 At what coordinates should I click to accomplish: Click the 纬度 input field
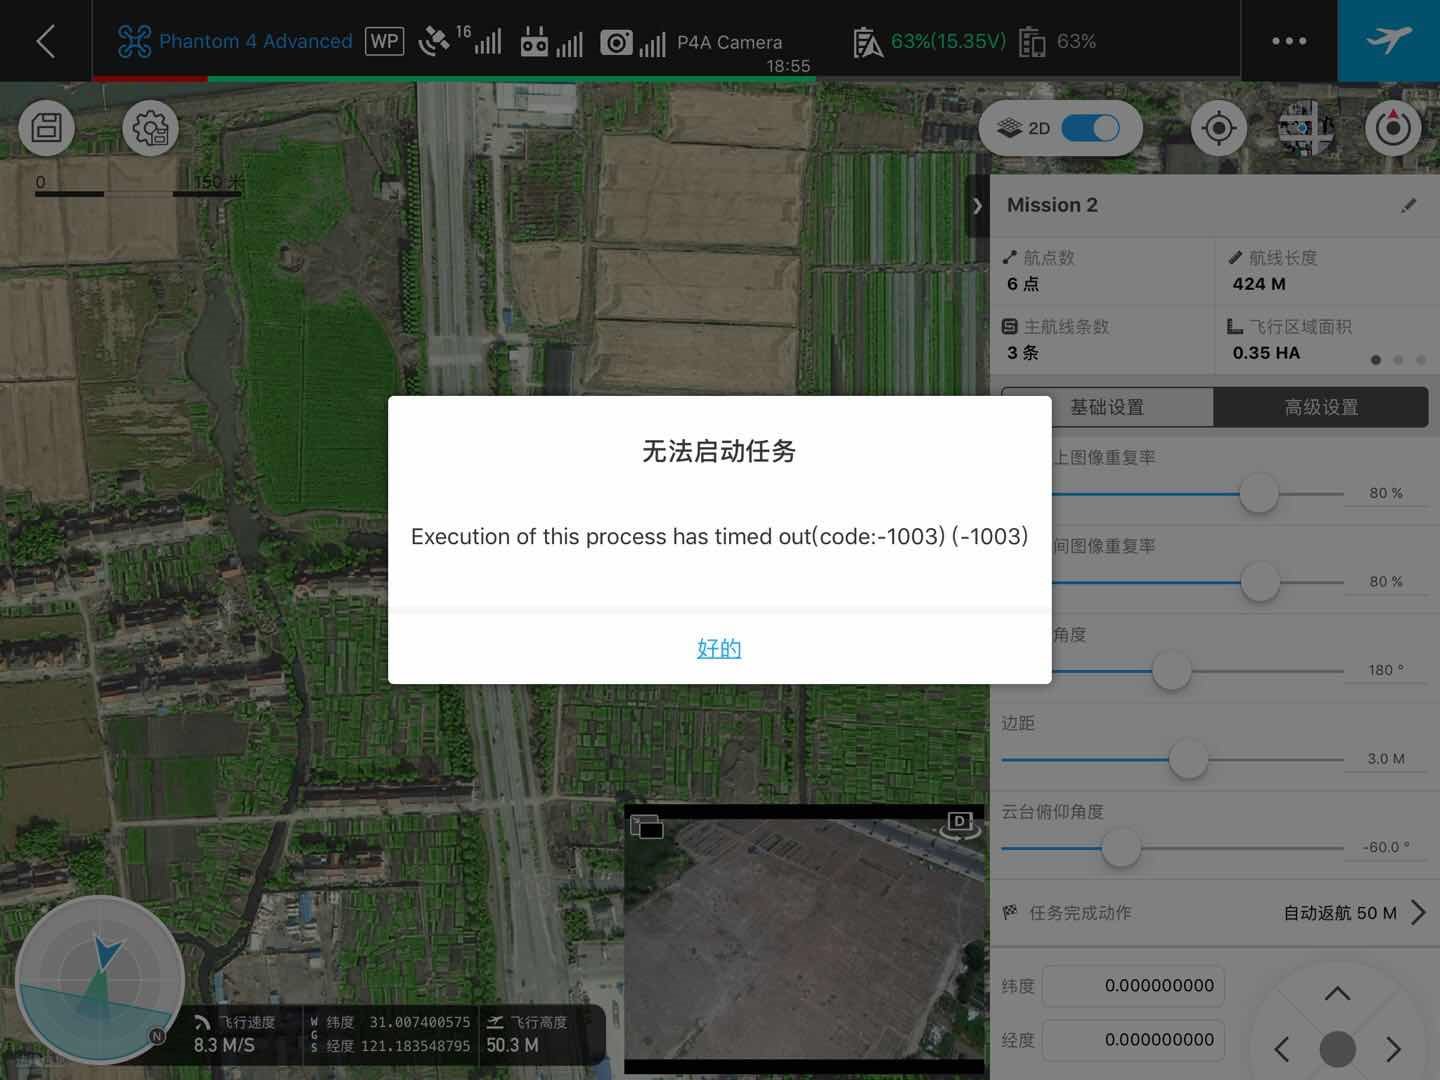coord(1133,985)
